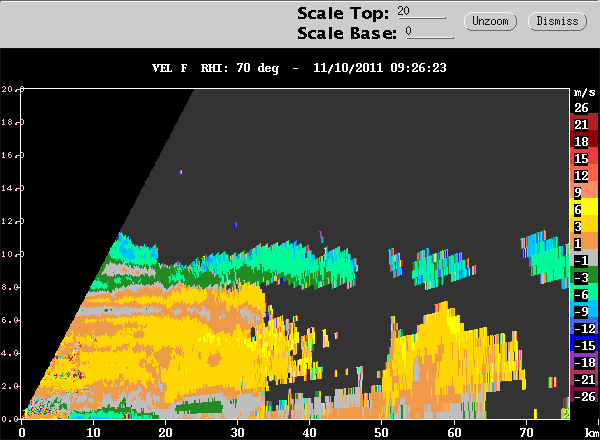Click the -9 m/s legend swatch

[x=581, y=311]
